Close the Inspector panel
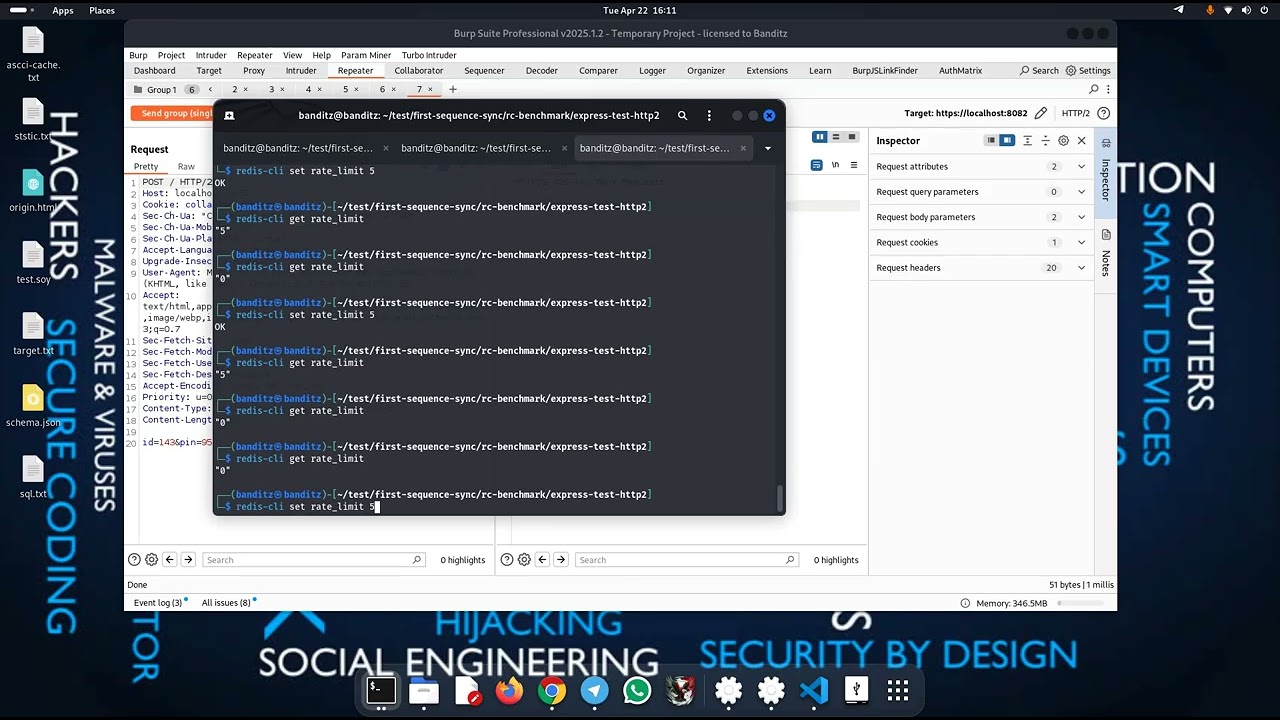1280x720 pixels. point(1081,141)
